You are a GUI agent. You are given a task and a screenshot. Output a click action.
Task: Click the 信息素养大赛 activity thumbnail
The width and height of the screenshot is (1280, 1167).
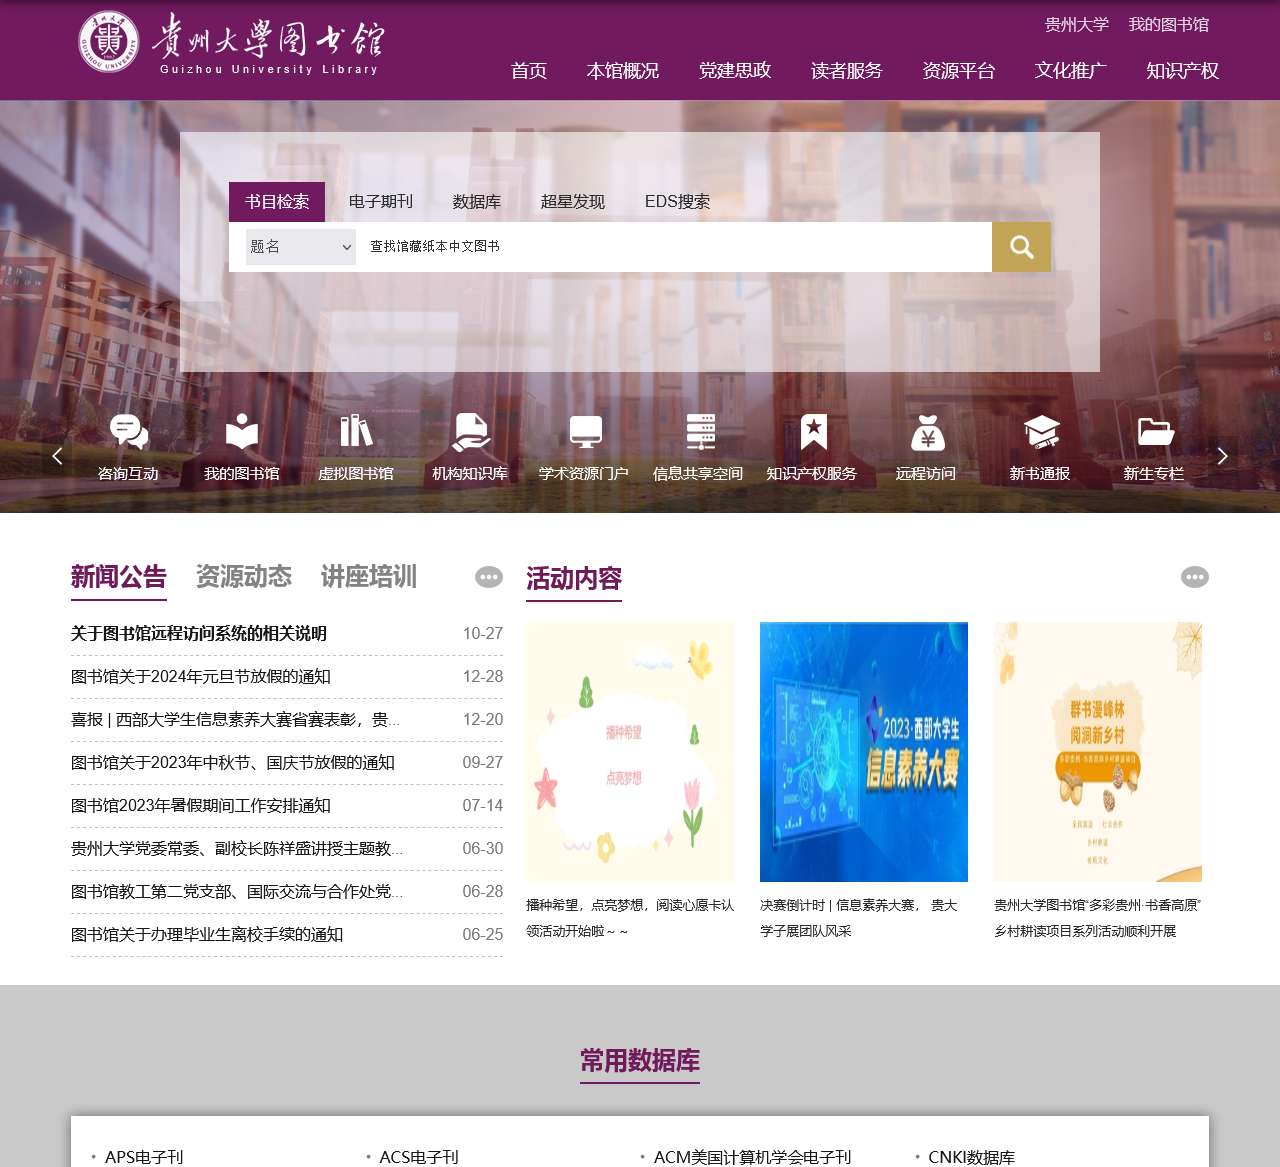[x=863, y=752]
